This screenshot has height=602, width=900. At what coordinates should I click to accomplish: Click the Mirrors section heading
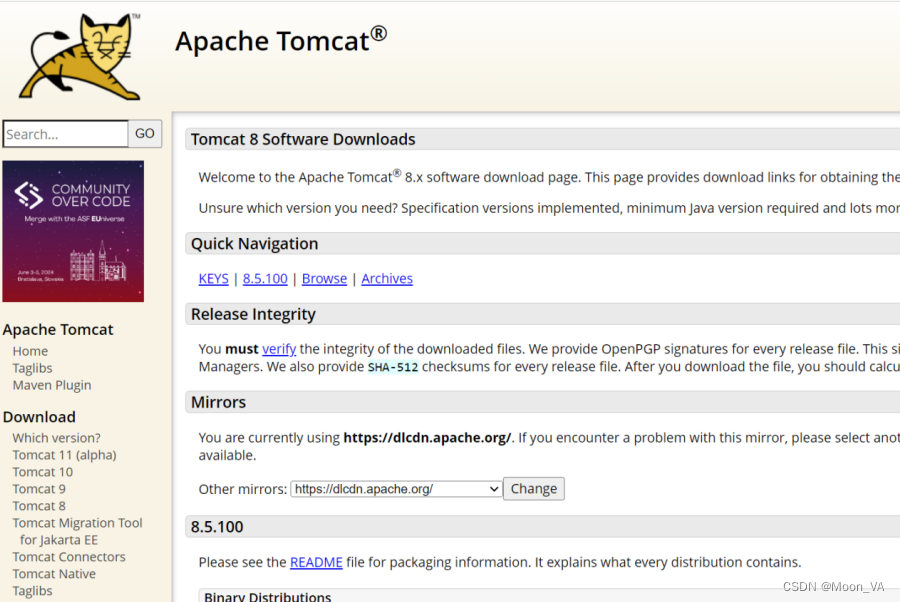(x=218, y=402)
